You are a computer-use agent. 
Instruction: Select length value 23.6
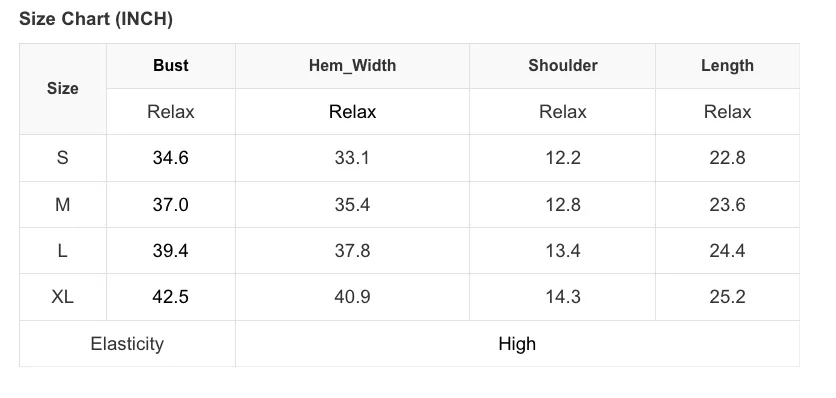[x=727, y=204]
